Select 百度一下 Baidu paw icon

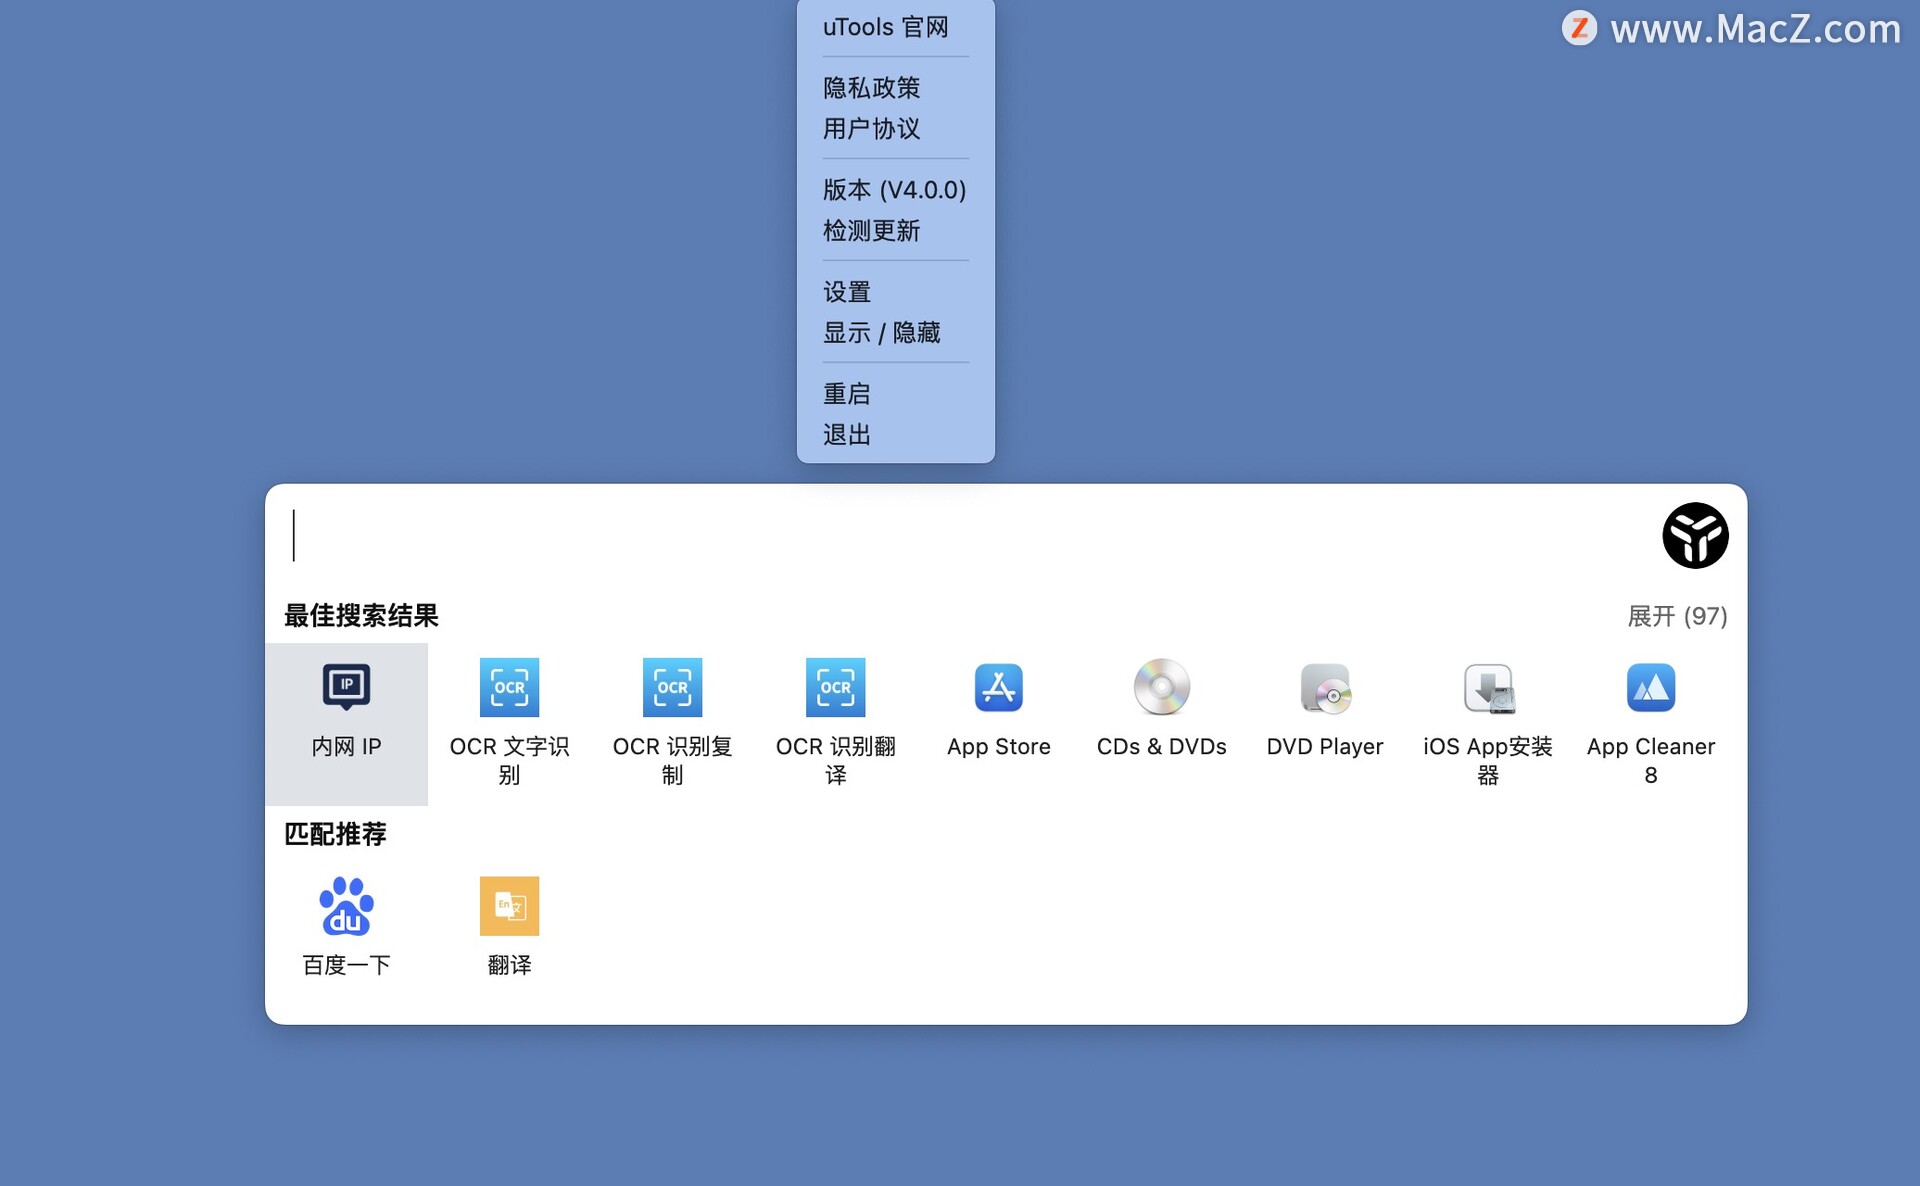tap(346, 906)
